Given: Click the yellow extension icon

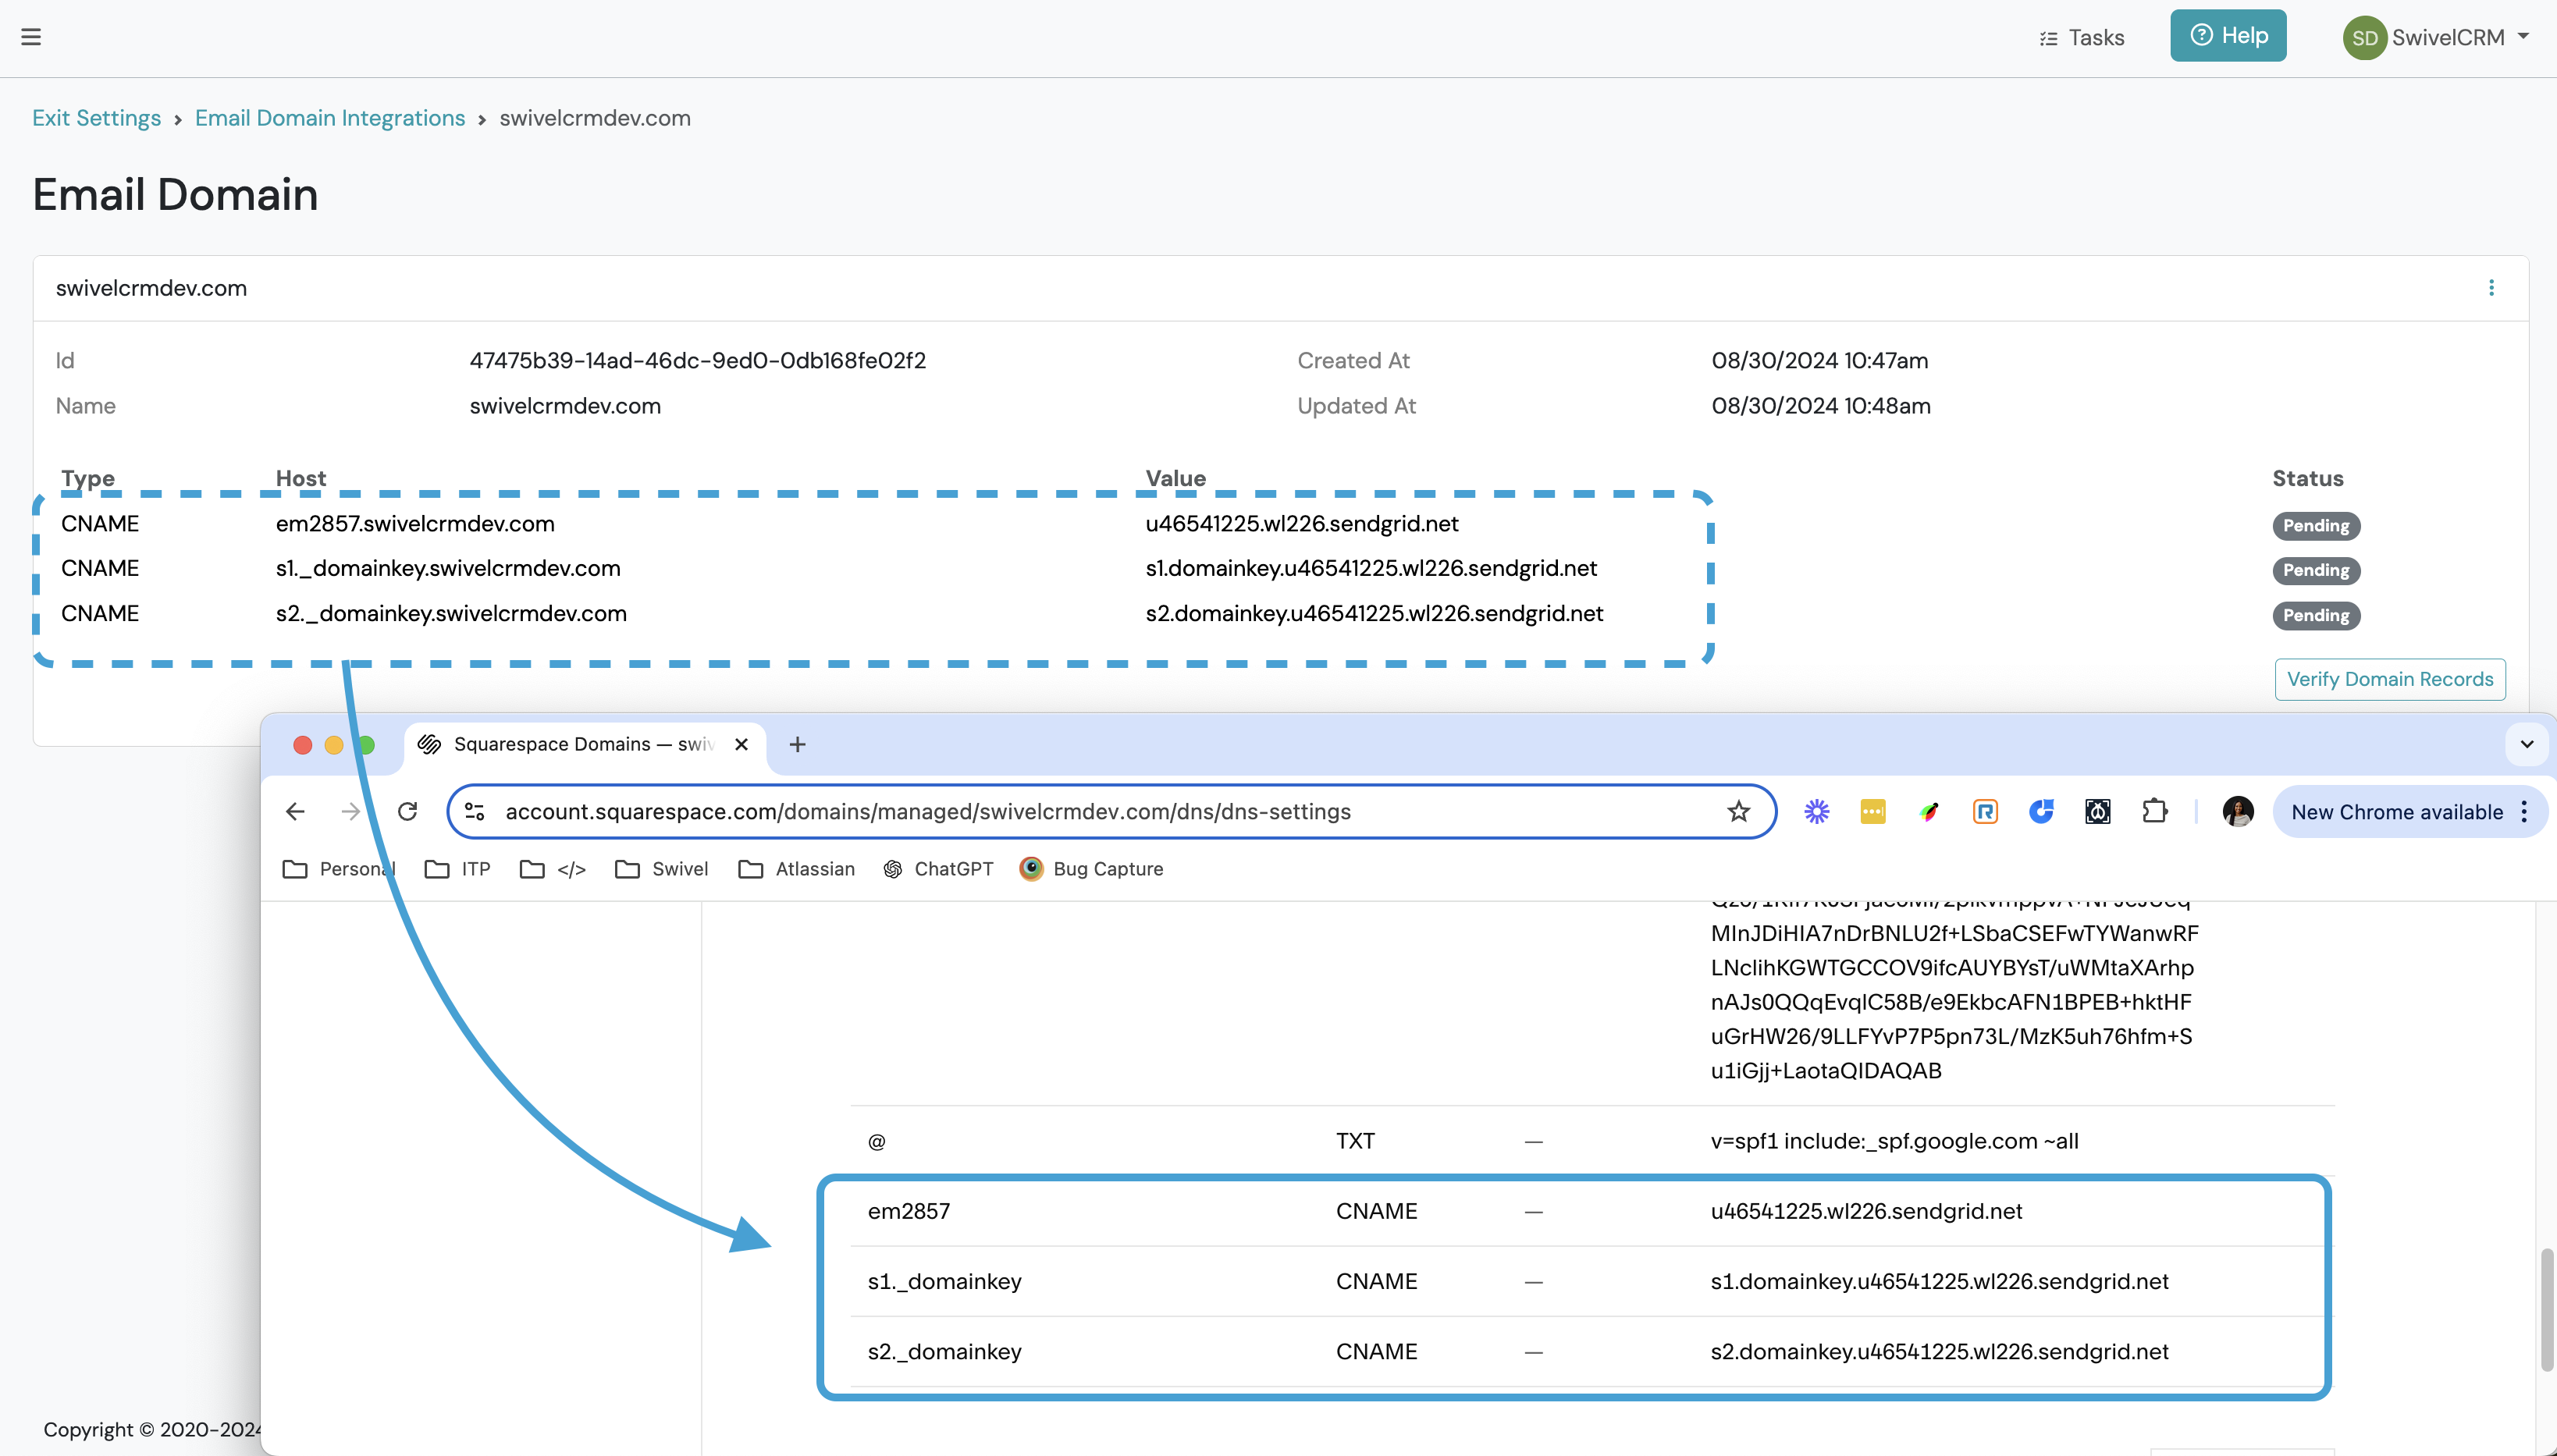Looking at the screenshot, I should (1872, 811).
